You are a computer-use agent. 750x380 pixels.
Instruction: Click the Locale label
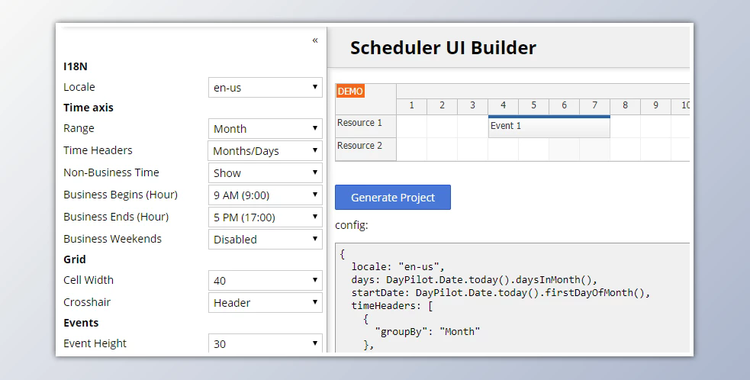[x=79, y=87]
